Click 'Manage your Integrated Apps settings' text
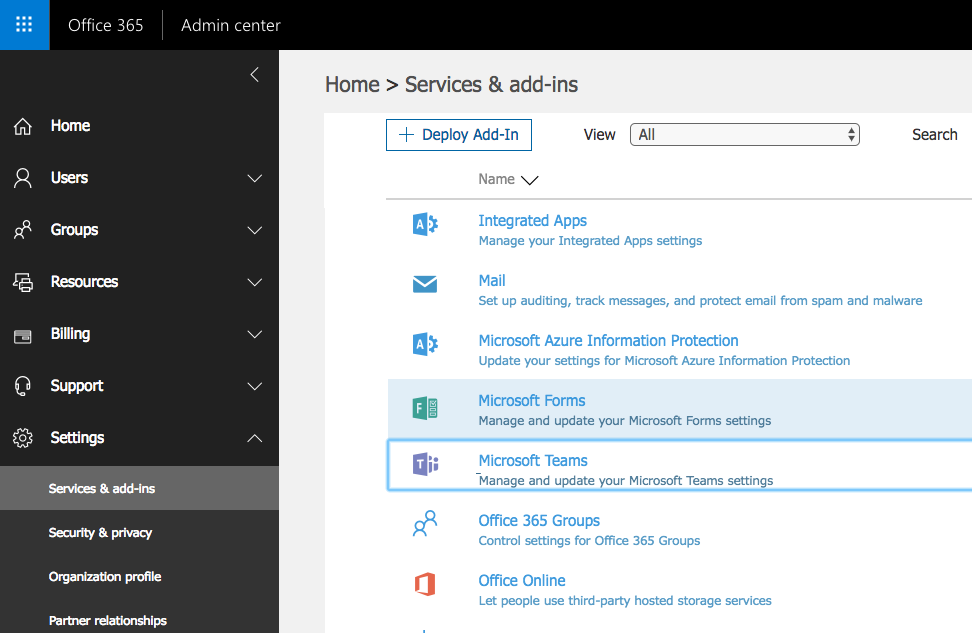This screenshot has height=633, width=972. [590, 241]
